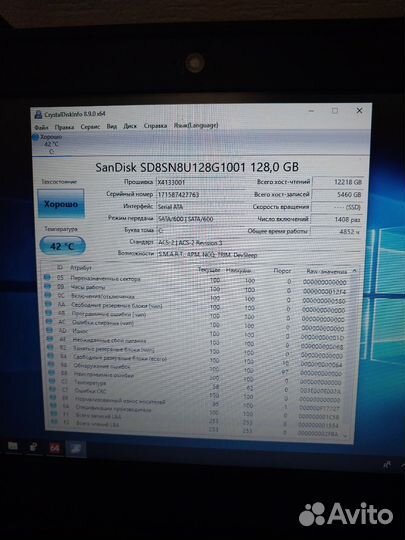The image size is (405, 540).
Task: Click the Наихудшее column header
Action: (238, 270)
